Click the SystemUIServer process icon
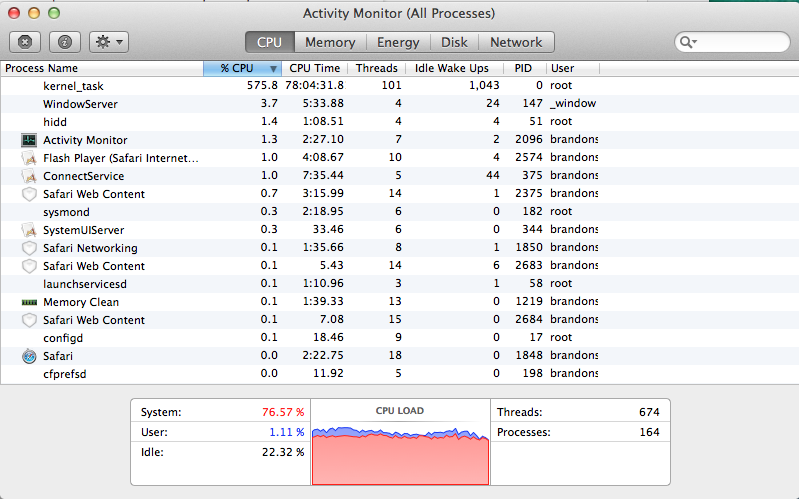This screenshot has width=799, height=499. pos(29,230)
